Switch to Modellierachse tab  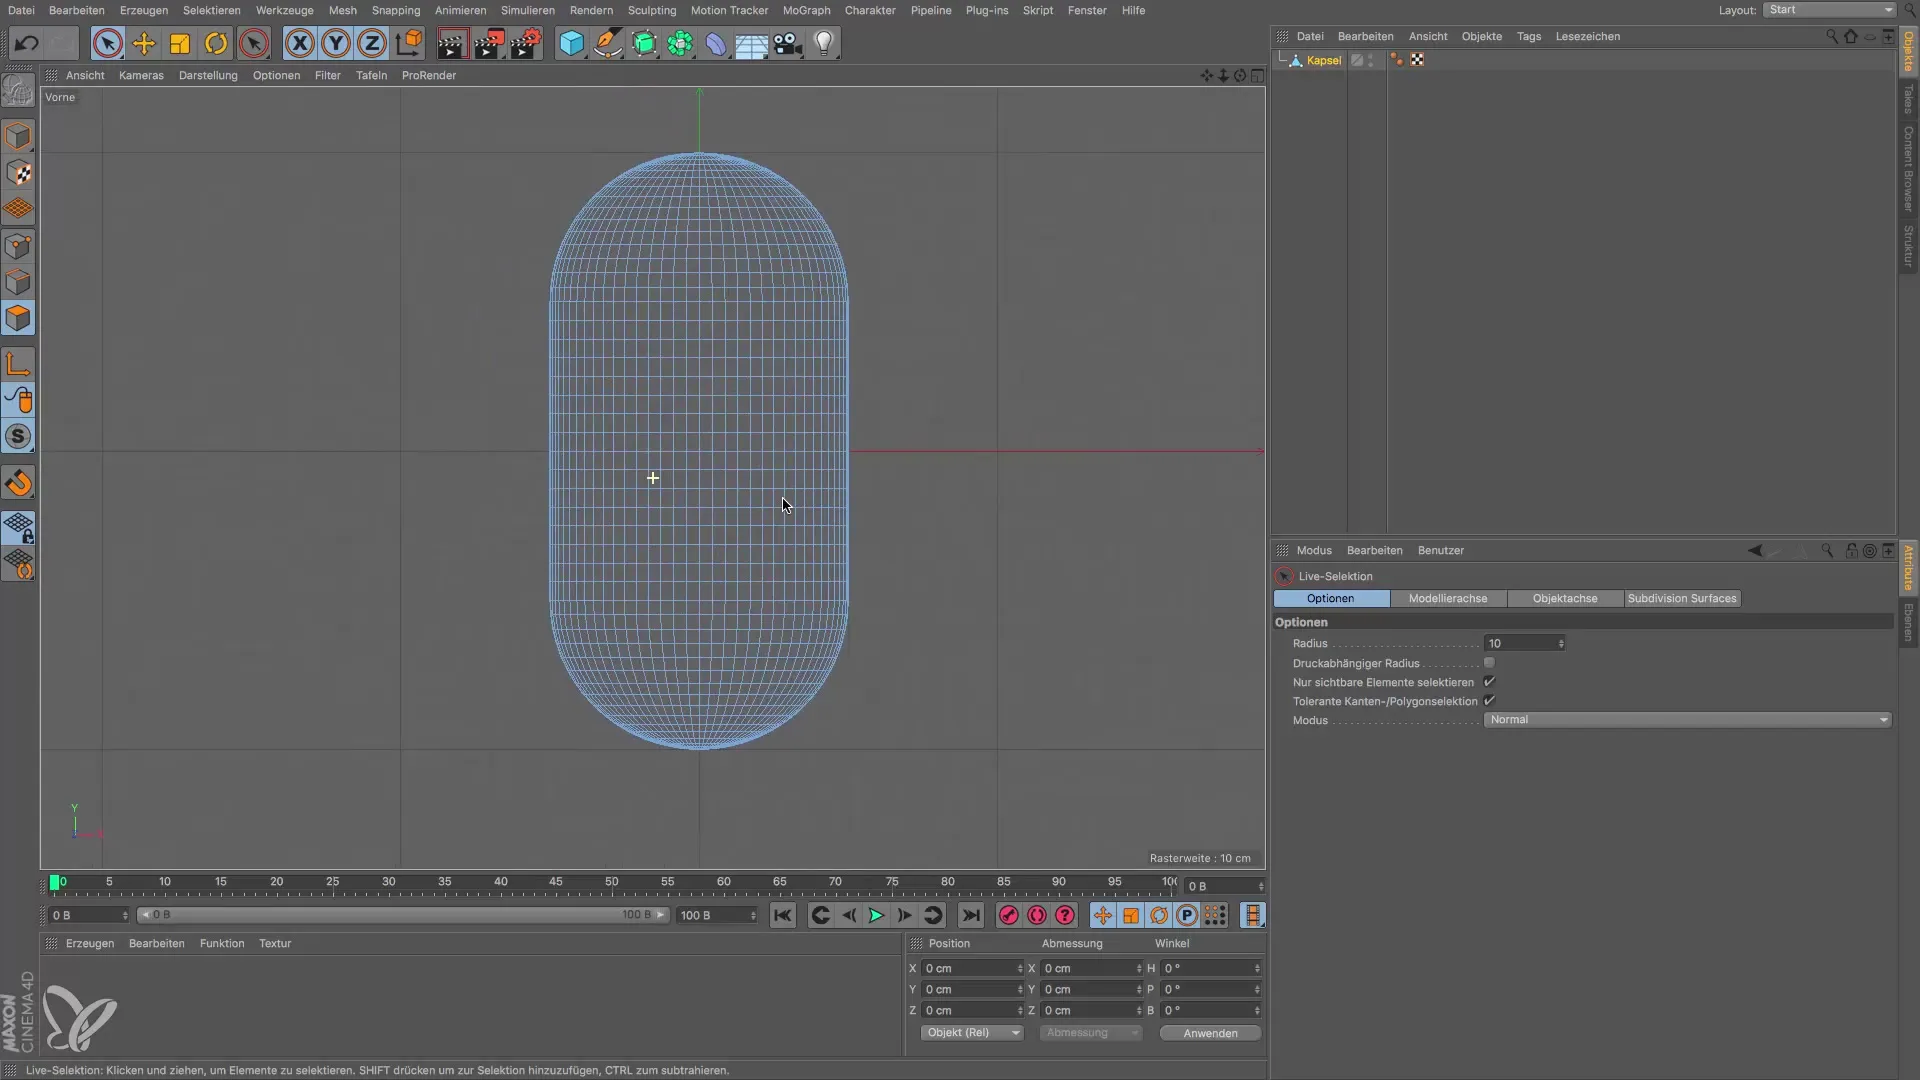click(1447, 598)
